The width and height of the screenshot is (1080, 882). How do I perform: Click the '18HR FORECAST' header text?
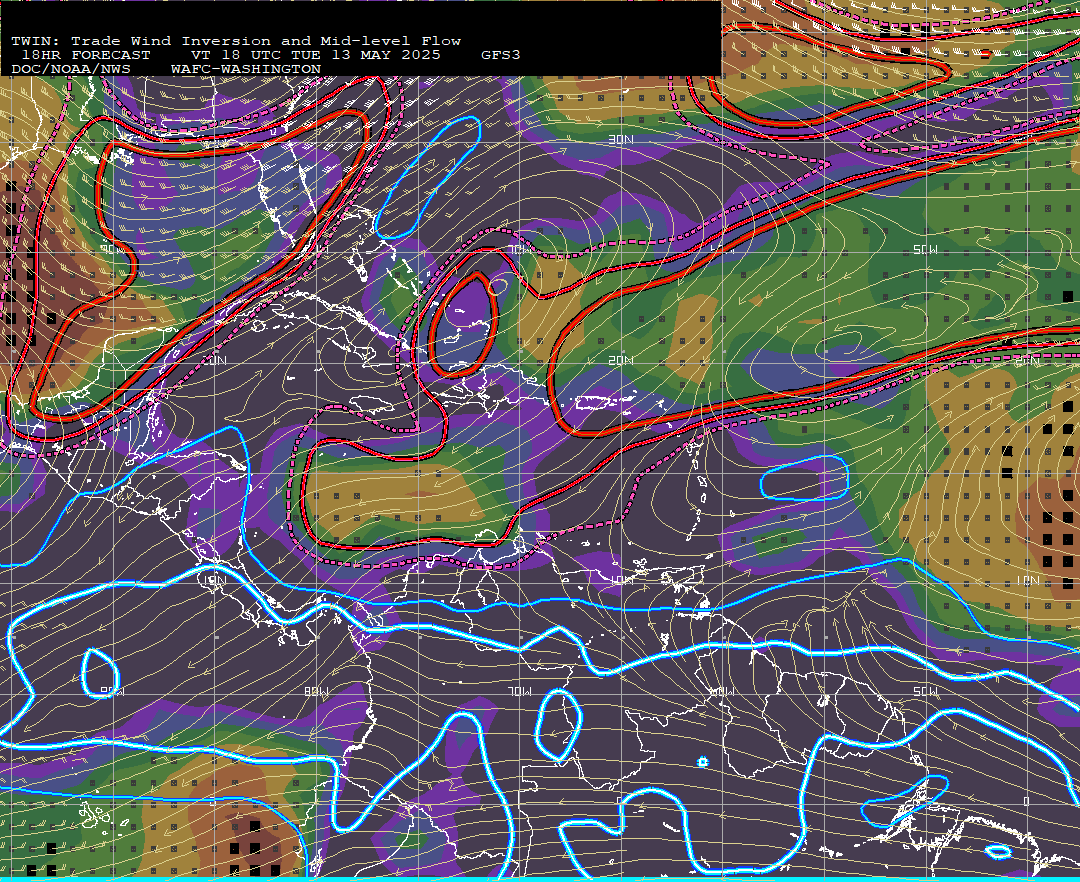86,55
